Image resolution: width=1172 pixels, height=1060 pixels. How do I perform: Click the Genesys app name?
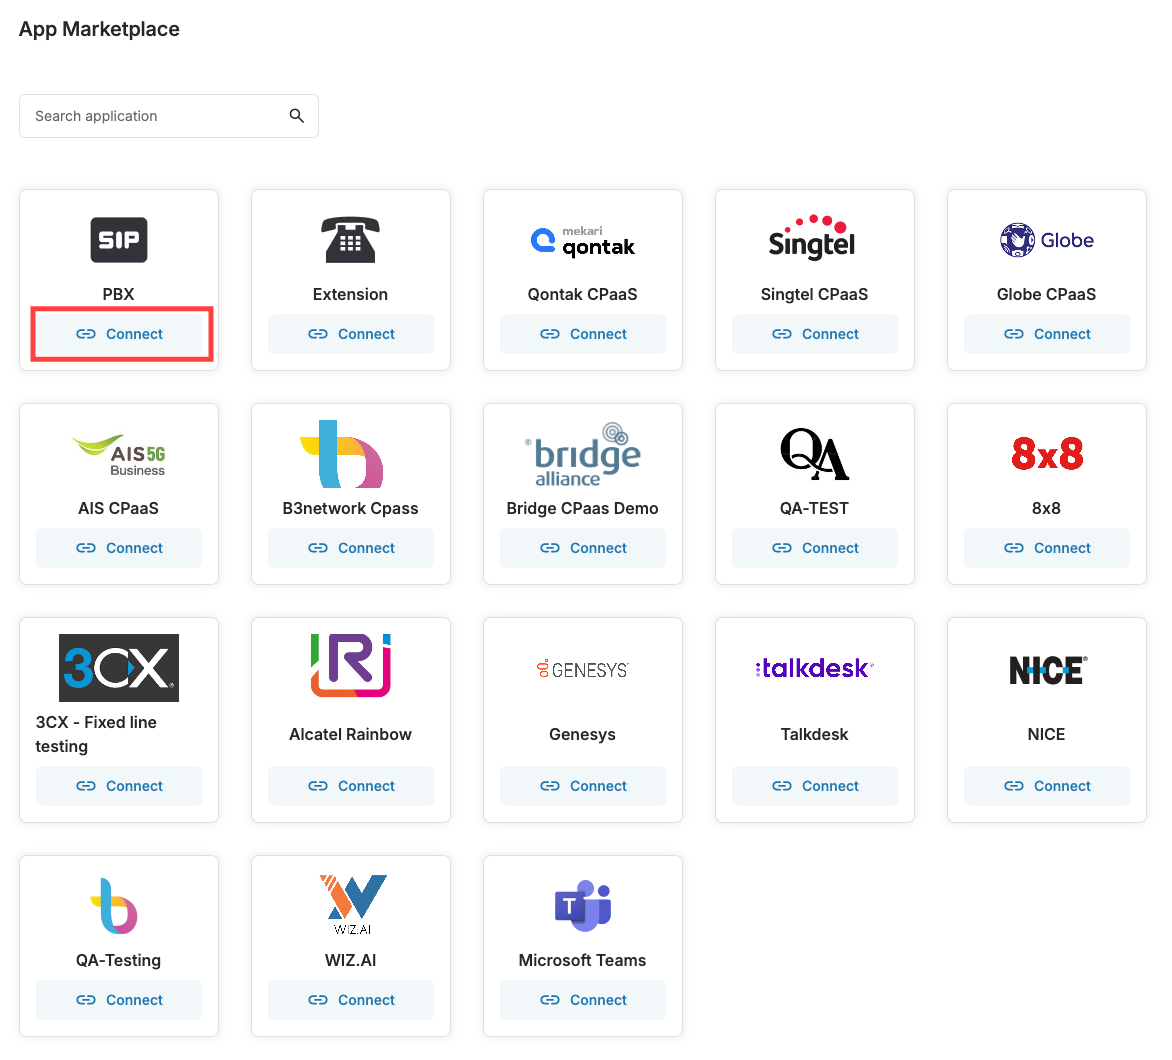click(583, 734)
